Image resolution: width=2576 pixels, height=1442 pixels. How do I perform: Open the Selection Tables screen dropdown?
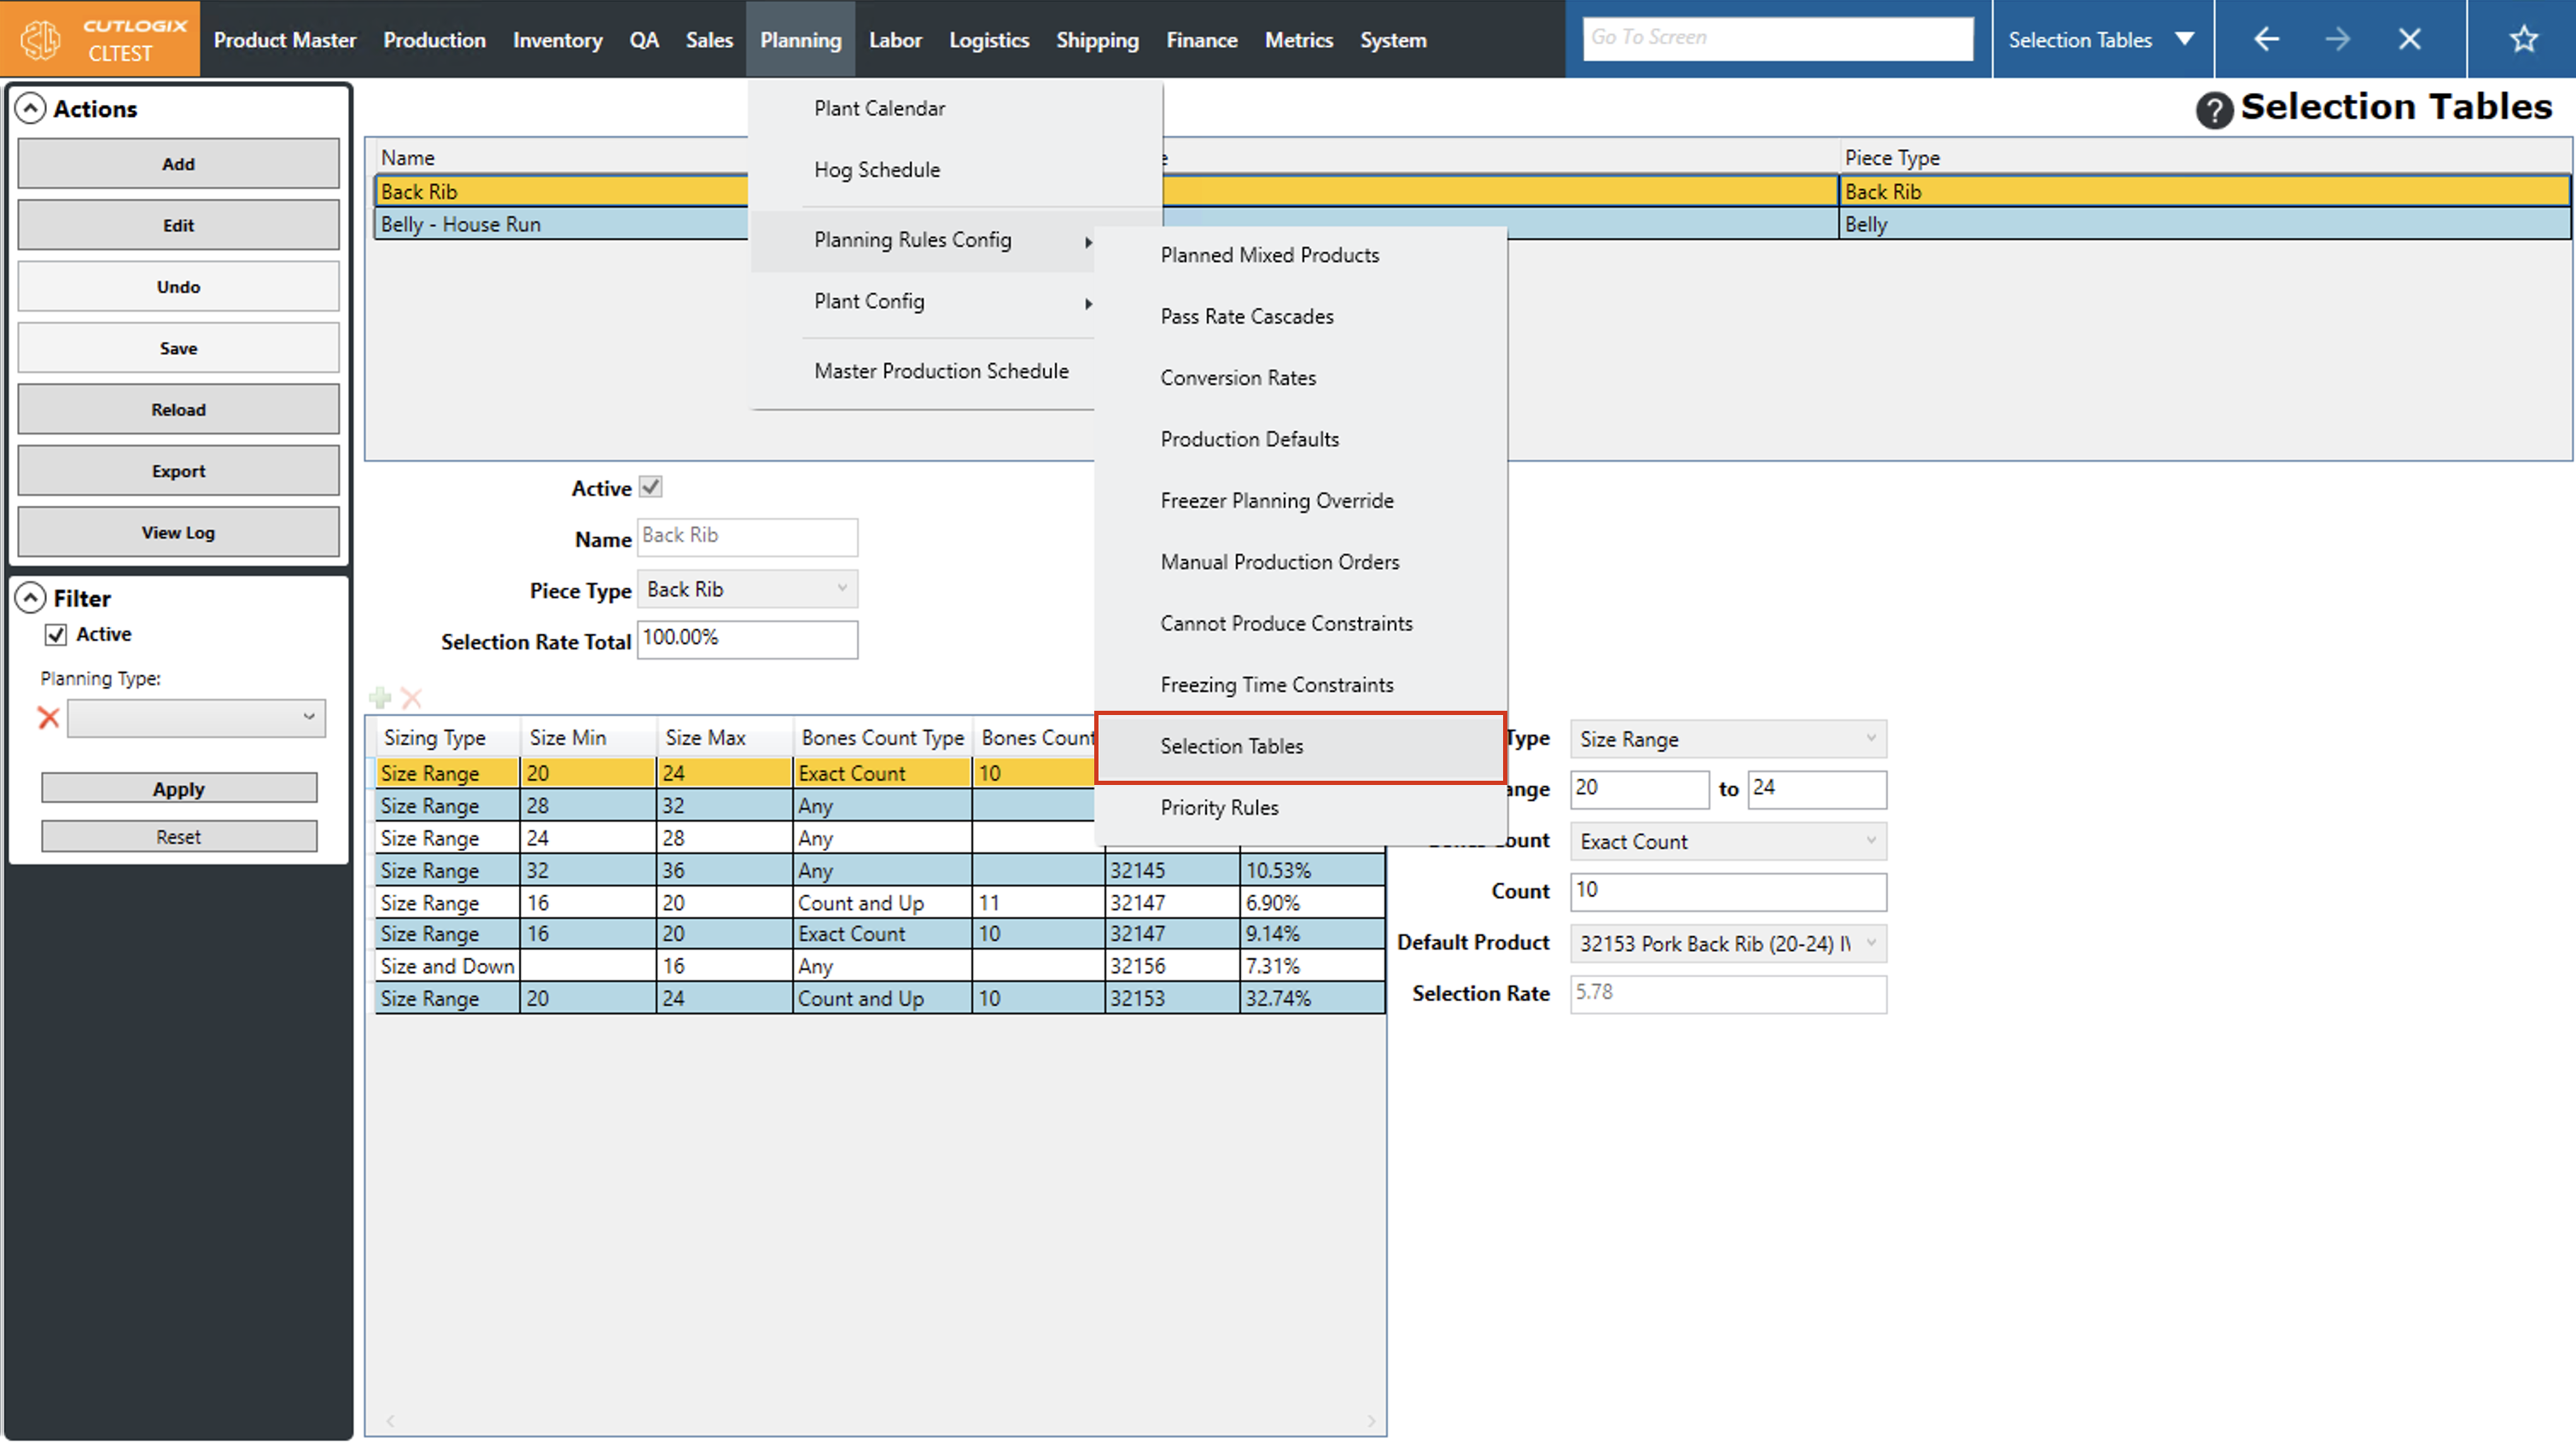tap(2185, 39)
